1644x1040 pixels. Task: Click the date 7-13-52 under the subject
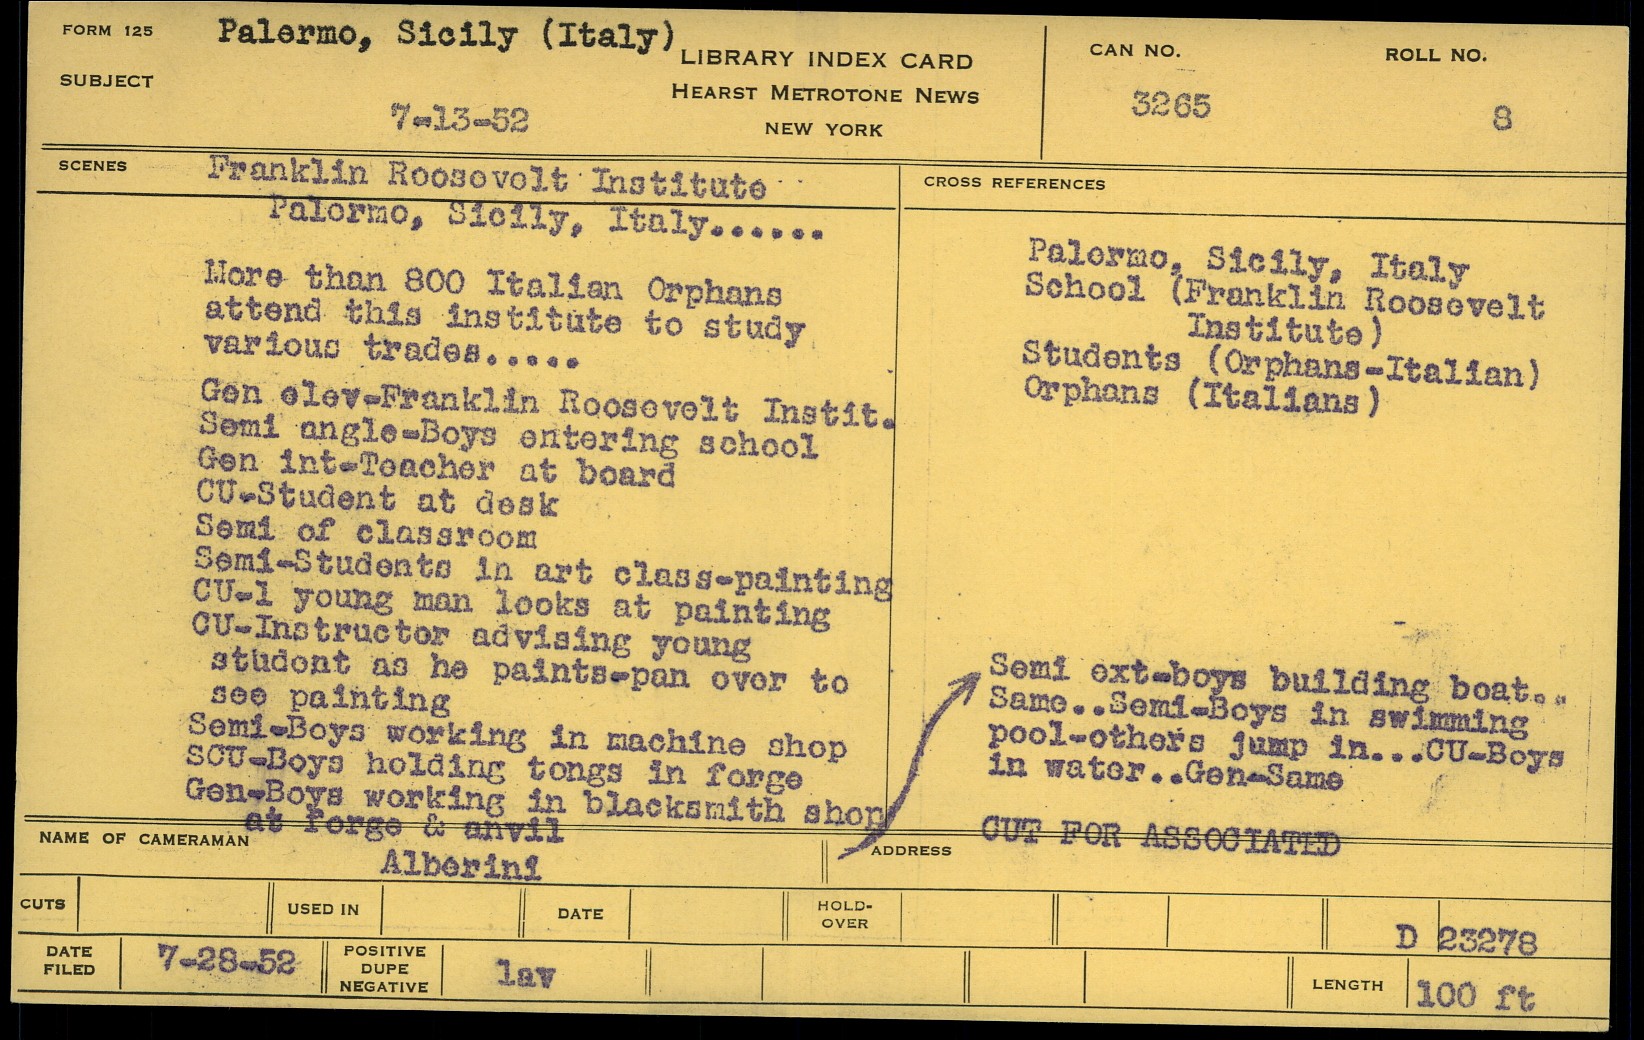pyautogui.click(x=459, y=121)
